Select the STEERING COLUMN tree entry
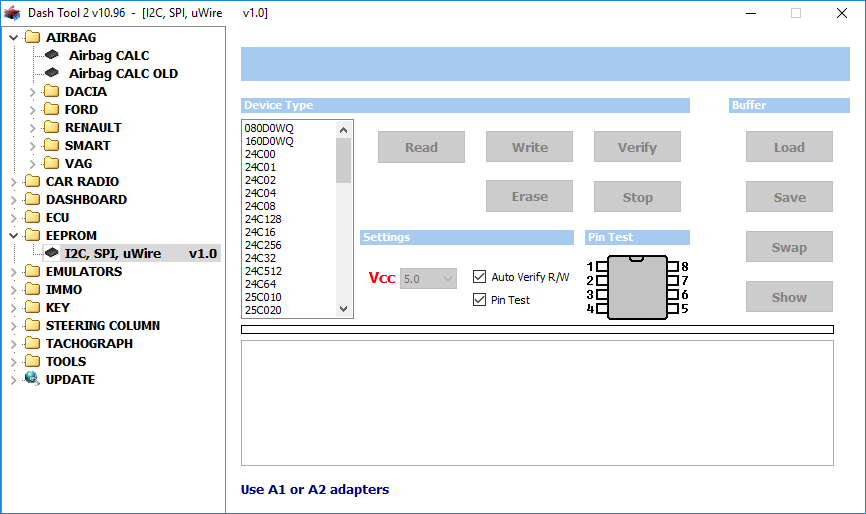This screenshot has height=514, width=866. (x=103, y=326)
